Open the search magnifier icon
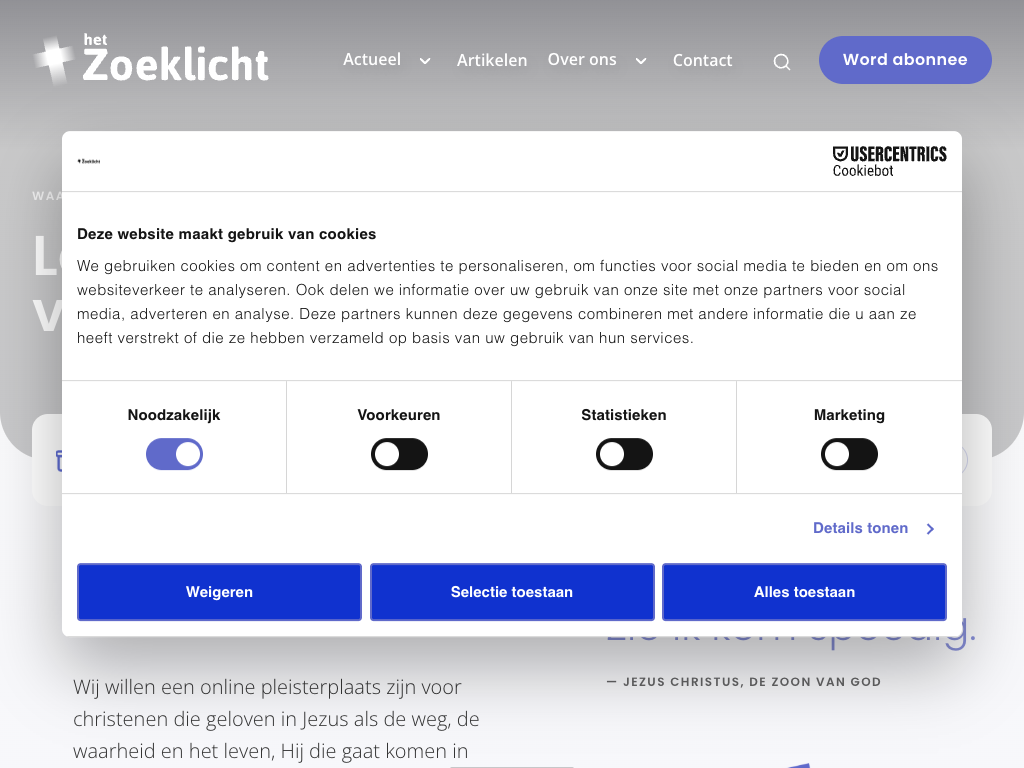This screenshot has width=1024, height=768. (x=782, y=62)
